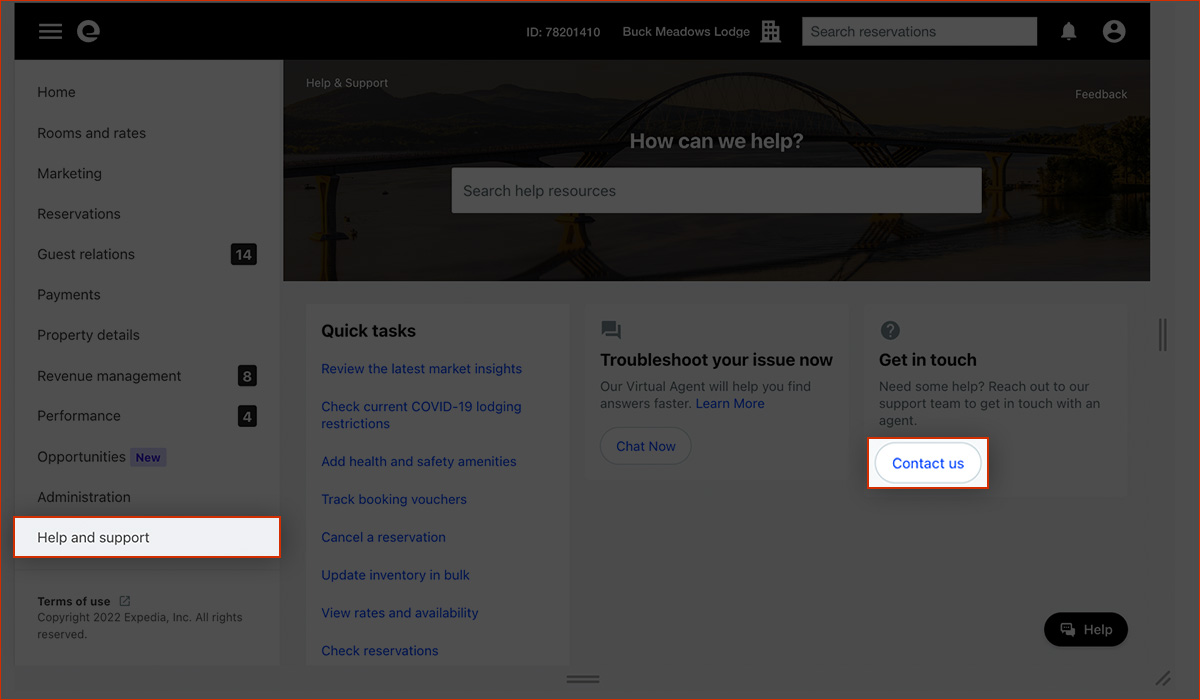Click the New badge beside Opportunities
The height and width of the screenshot is (700, 1200).
point(148,457)
